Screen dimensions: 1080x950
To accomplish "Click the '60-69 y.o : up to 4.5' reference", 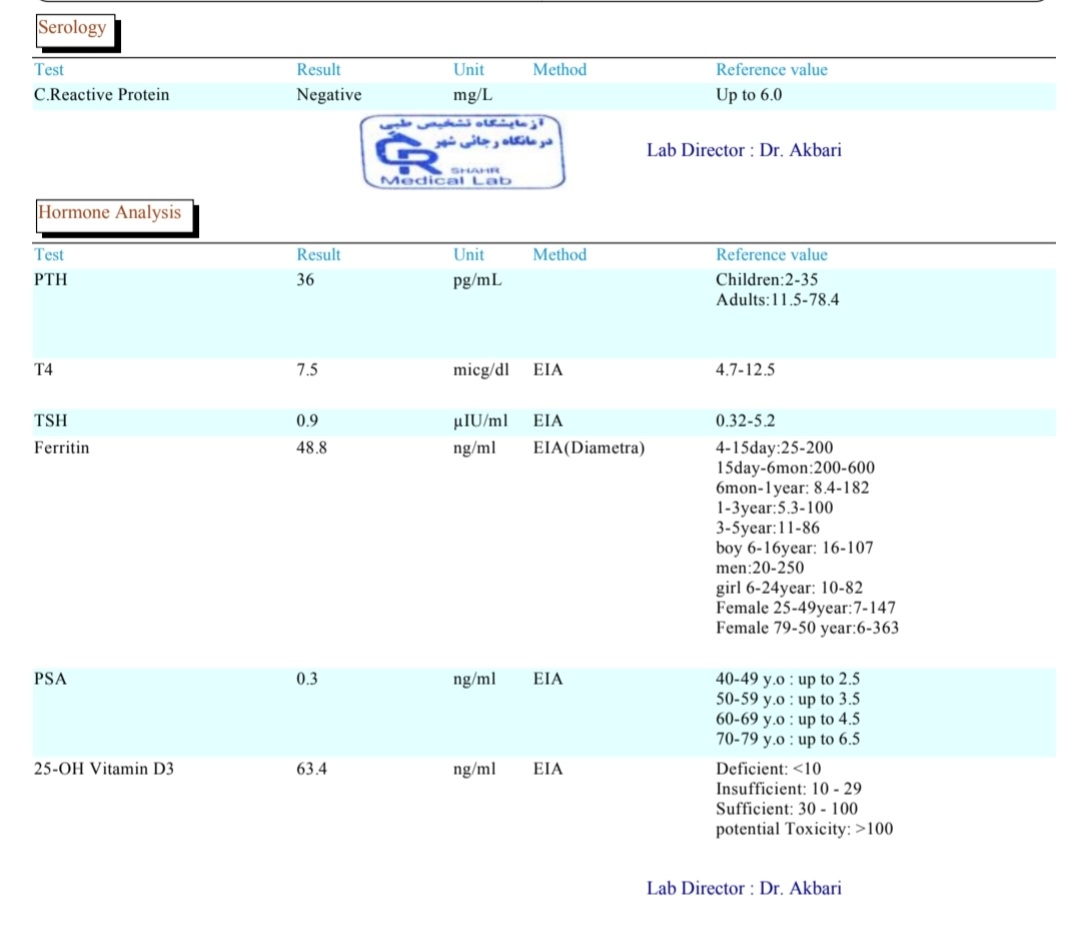I will tap(787, 719).
